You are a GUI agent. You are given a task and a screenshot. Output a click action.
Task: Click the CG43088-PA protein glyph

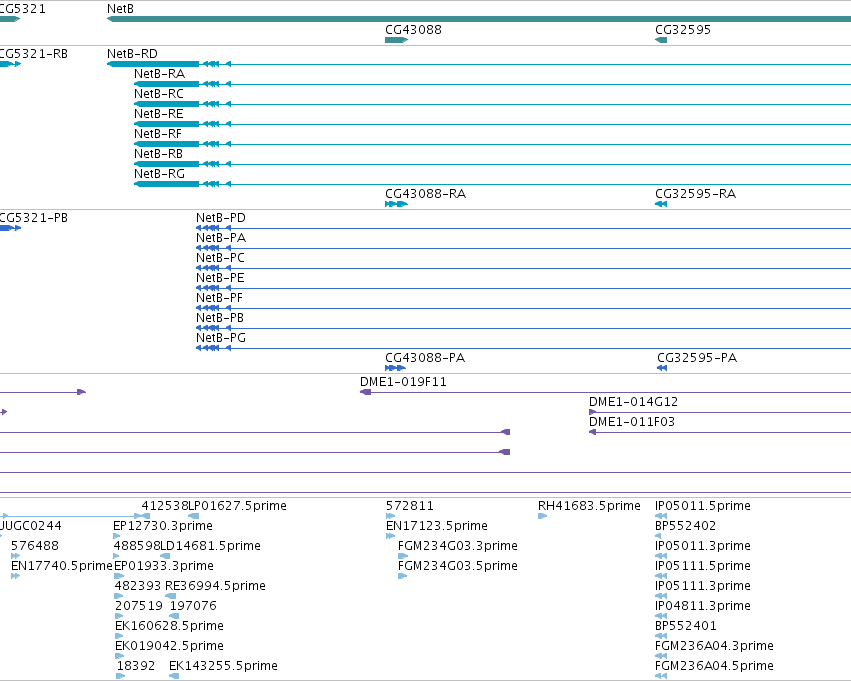[x=395, y=368]
